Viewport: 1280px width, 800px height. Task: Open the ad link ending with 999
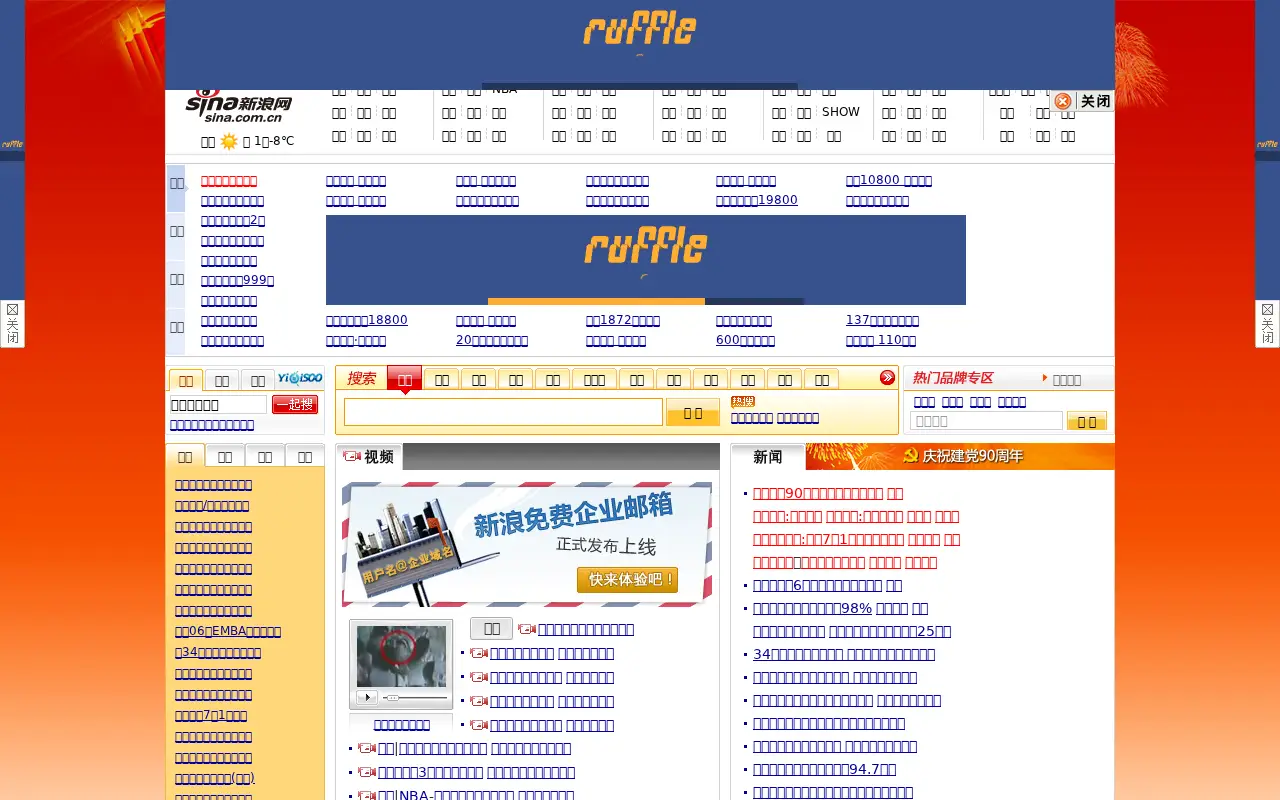(237, 280)
